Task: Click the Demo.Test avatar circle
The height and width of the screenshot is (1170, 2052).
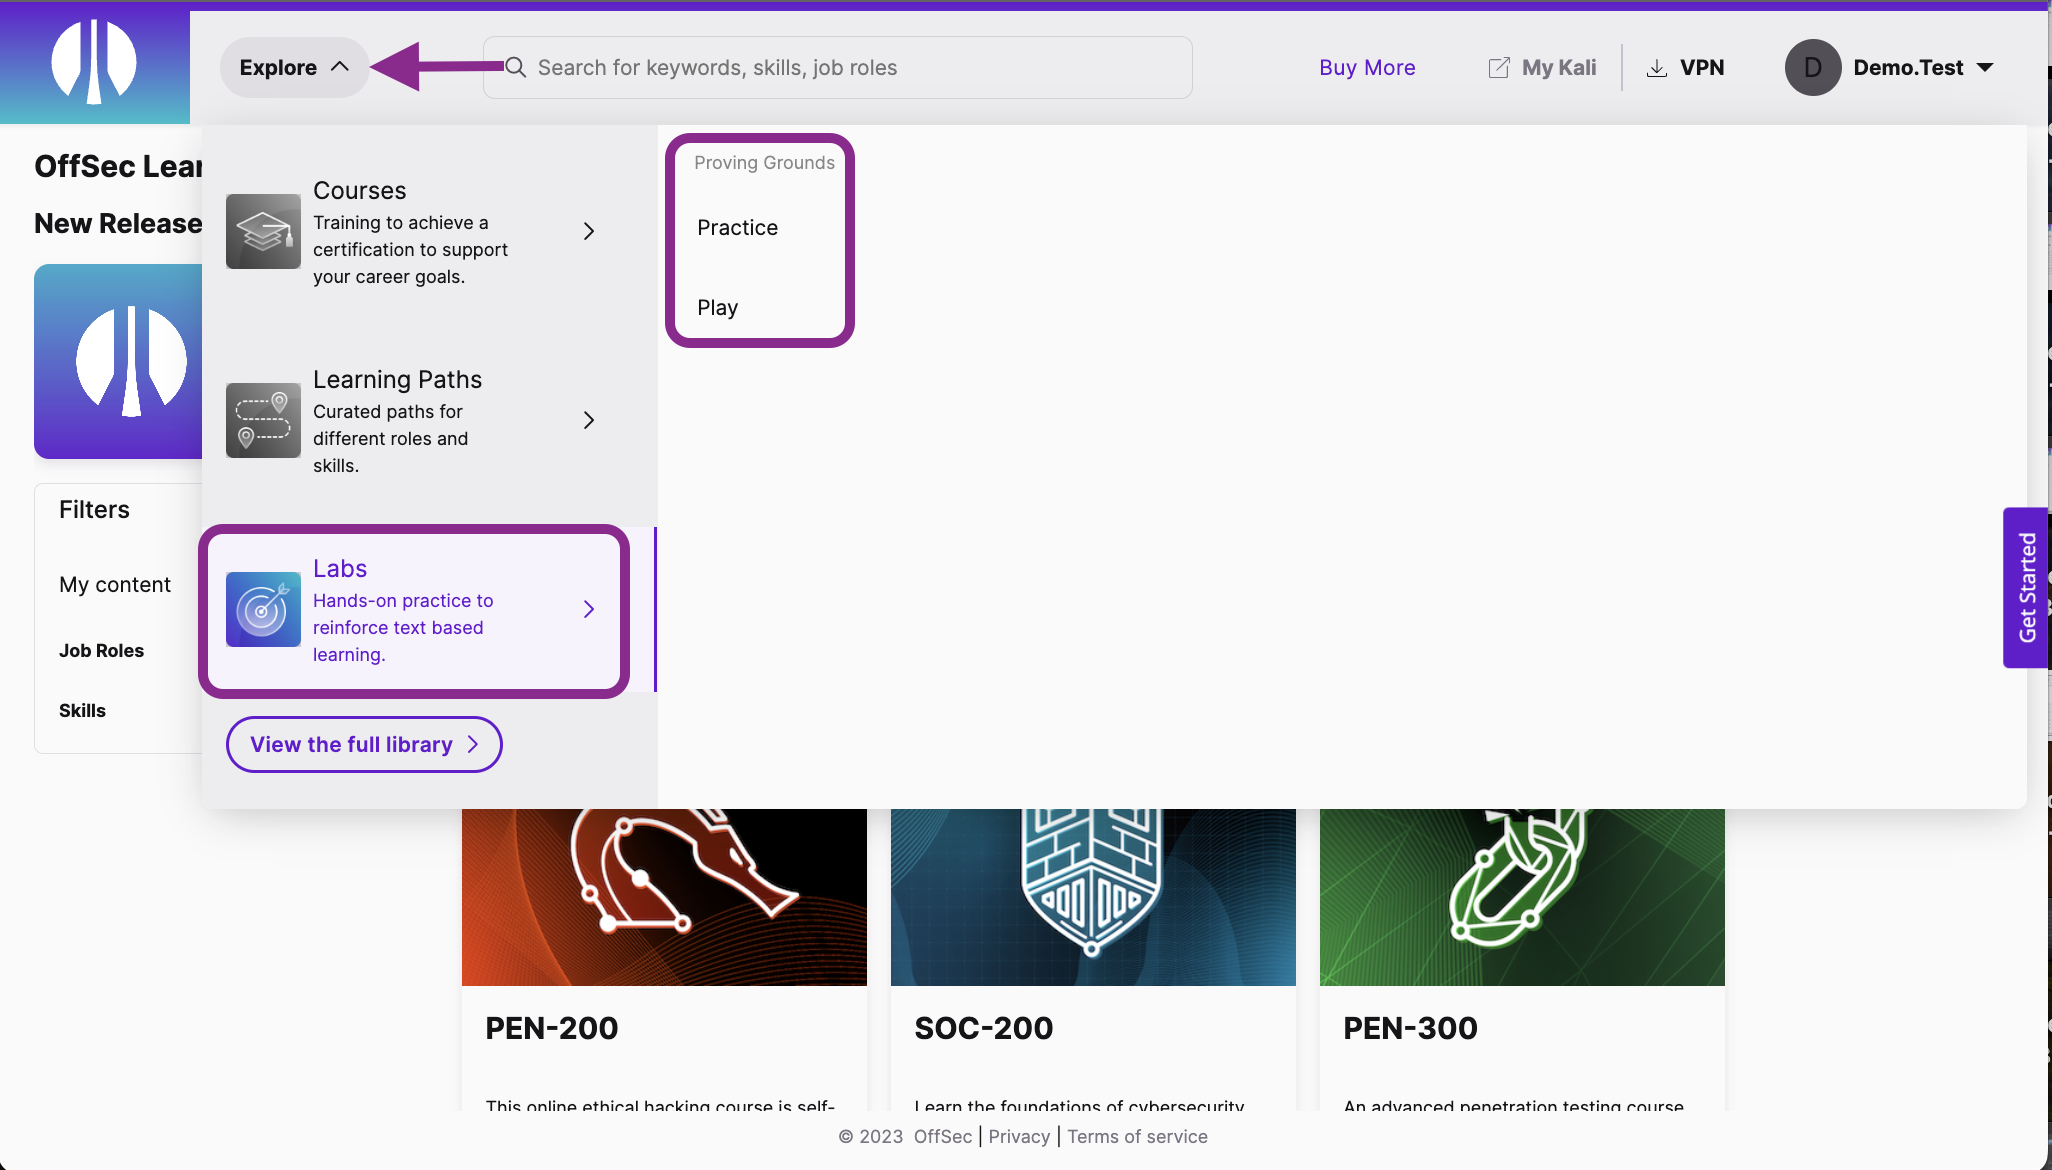Action: pos(1812,67)
